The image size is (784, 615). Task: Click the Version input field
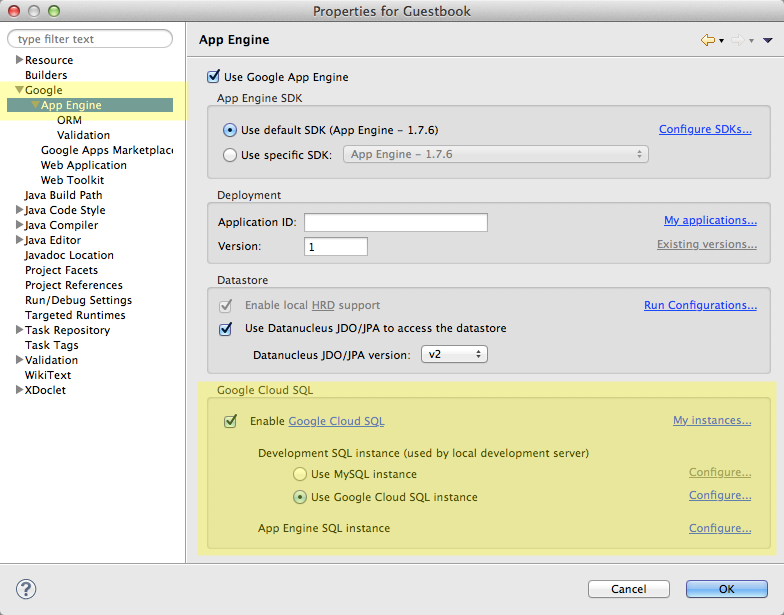coord(336,246)
